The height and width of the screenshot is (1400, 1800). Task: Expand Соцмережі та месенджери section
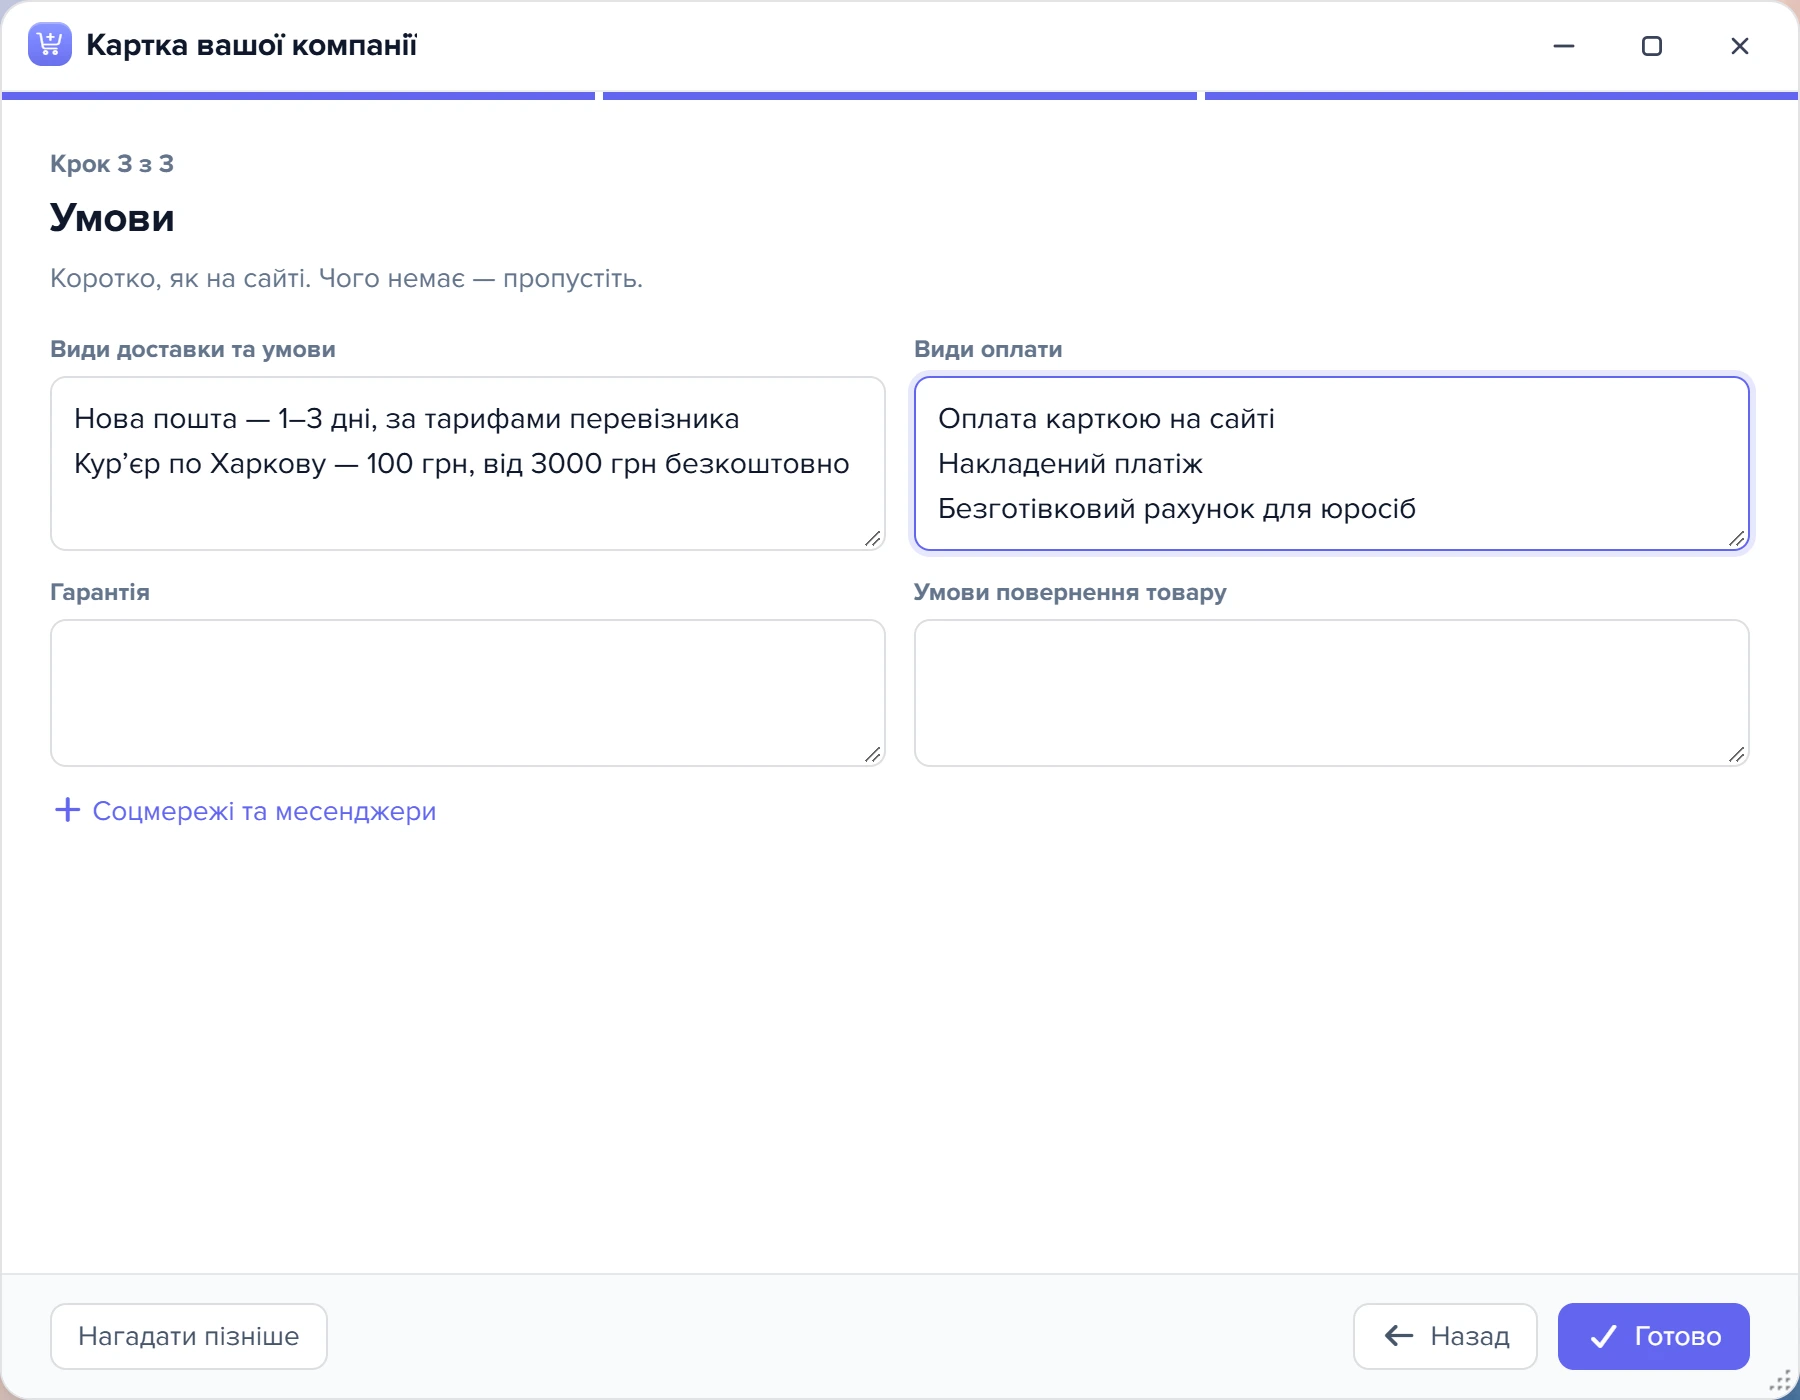pos(245,811)
